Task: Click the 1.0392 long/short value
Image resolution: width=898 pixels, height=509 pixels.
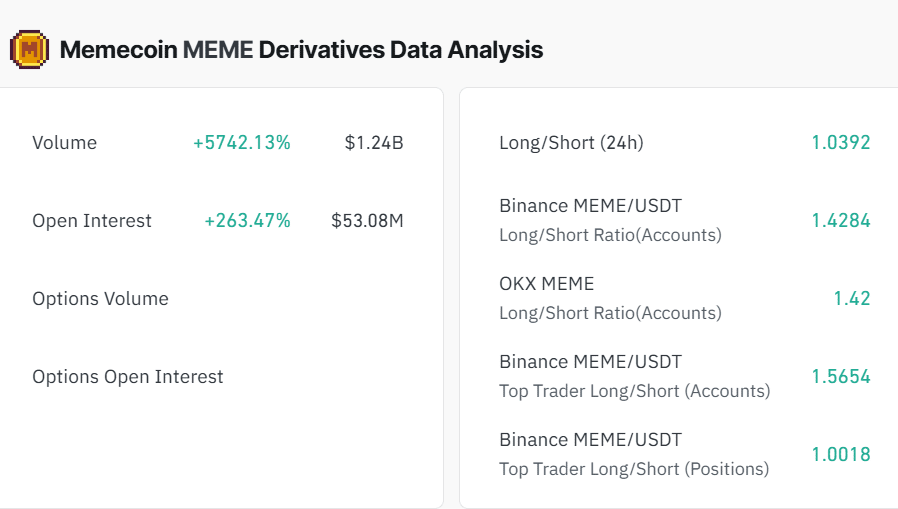Action: pyautogui.click(x=841, y=143)
